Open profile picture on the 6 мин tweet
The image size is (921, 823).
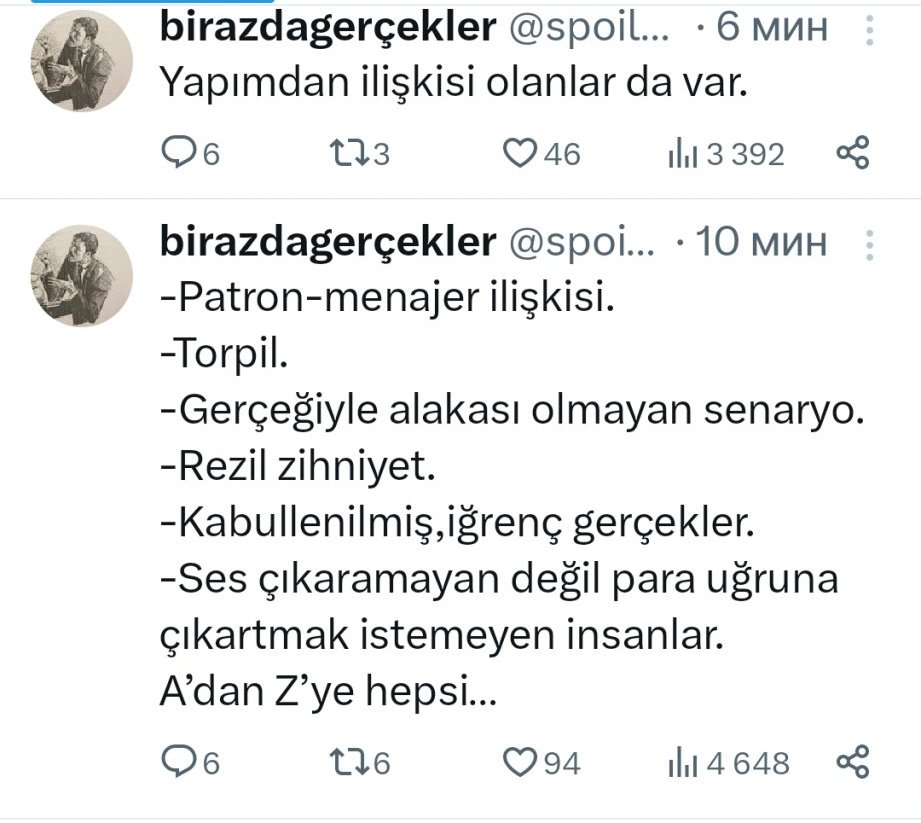[83, 62]
